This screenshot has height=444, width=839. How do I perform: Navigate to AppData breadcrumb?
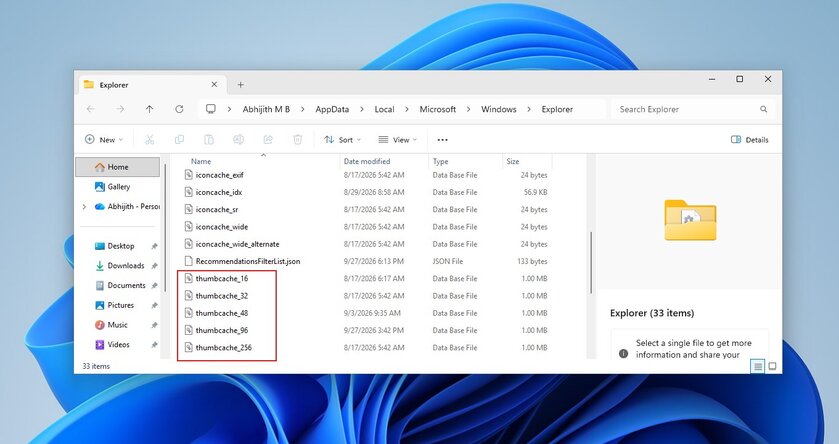pos(332,109)
